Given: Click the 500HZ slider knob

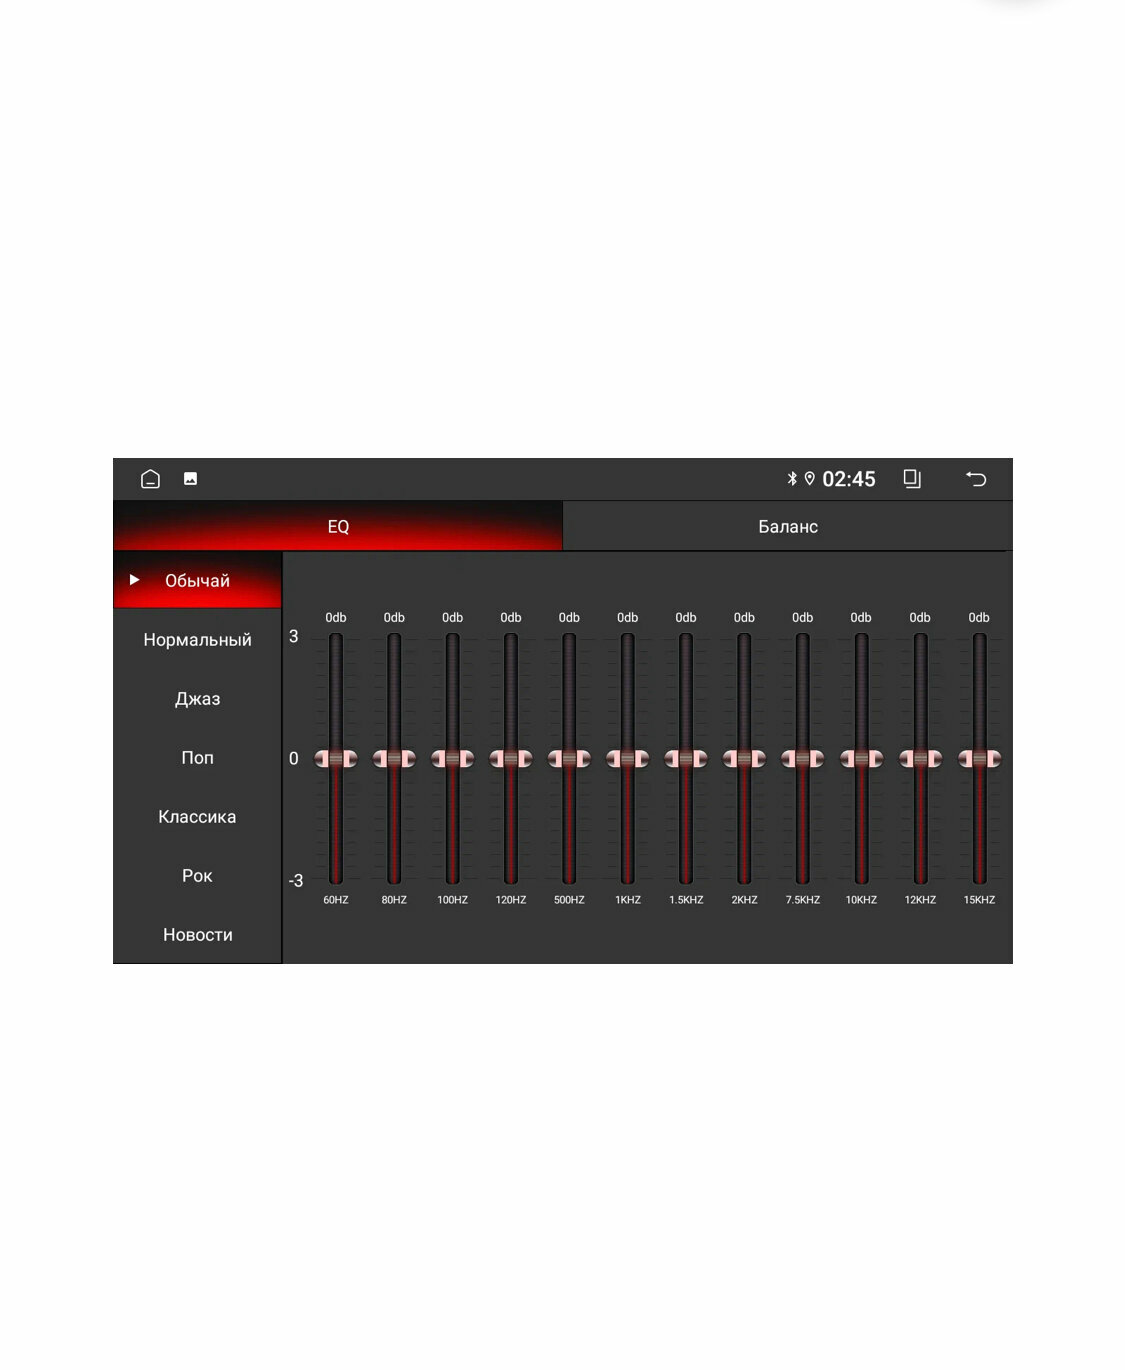Looking at the screenshot, I should pyautogui.click(x=569, y=759).
